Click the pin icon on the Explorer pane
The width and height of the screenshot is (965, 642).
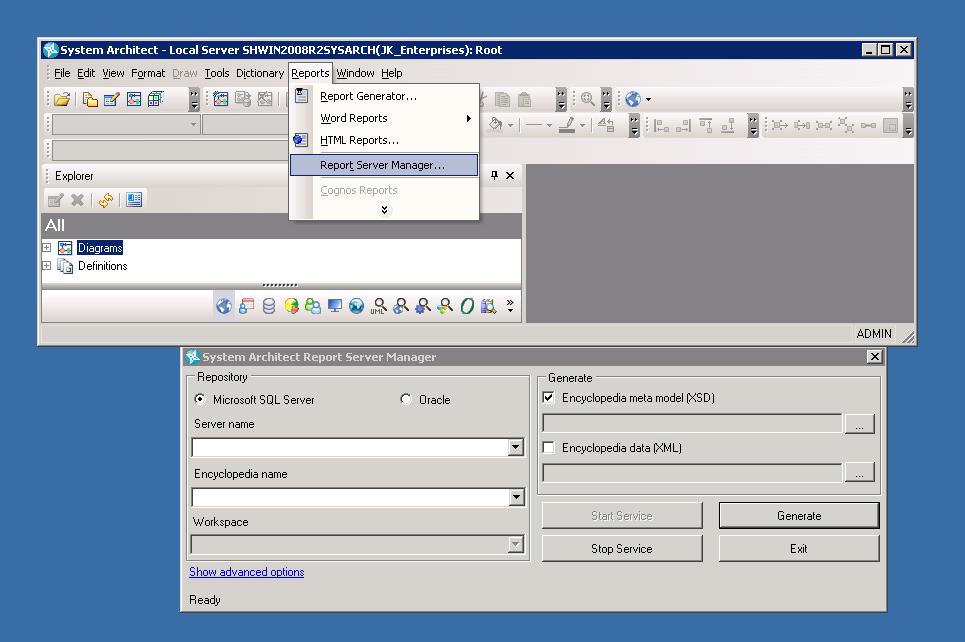click(x=494, y=175)
